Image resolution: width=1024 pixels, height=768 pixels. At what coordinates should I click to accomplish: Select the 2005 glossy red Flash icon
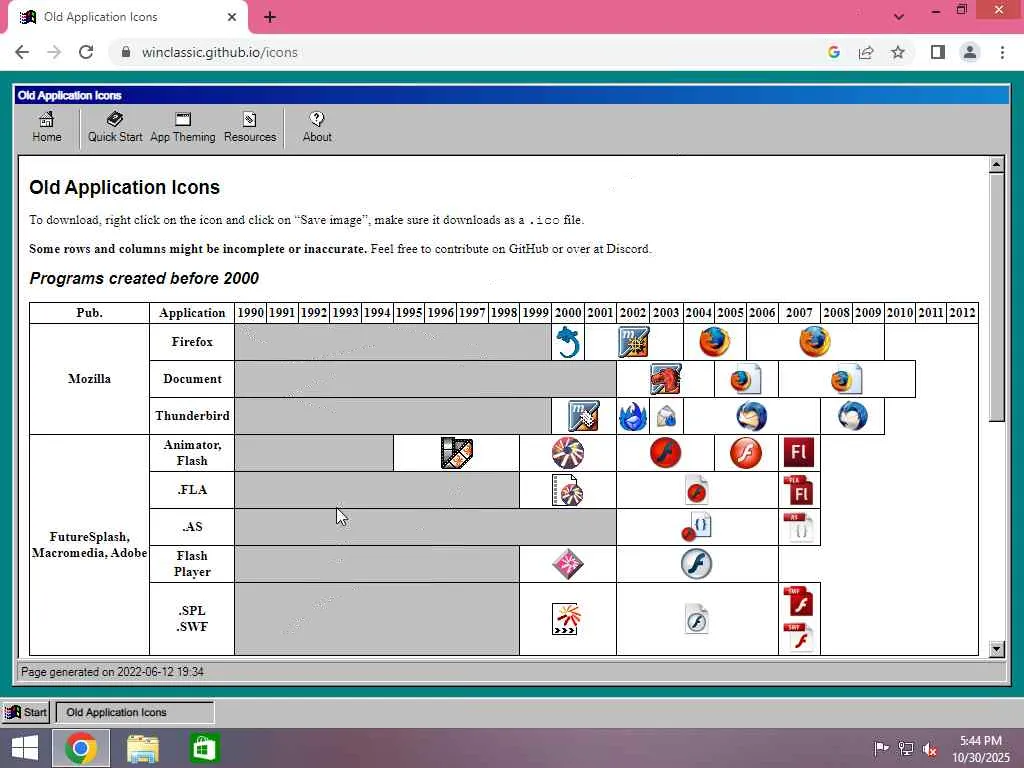746,453
